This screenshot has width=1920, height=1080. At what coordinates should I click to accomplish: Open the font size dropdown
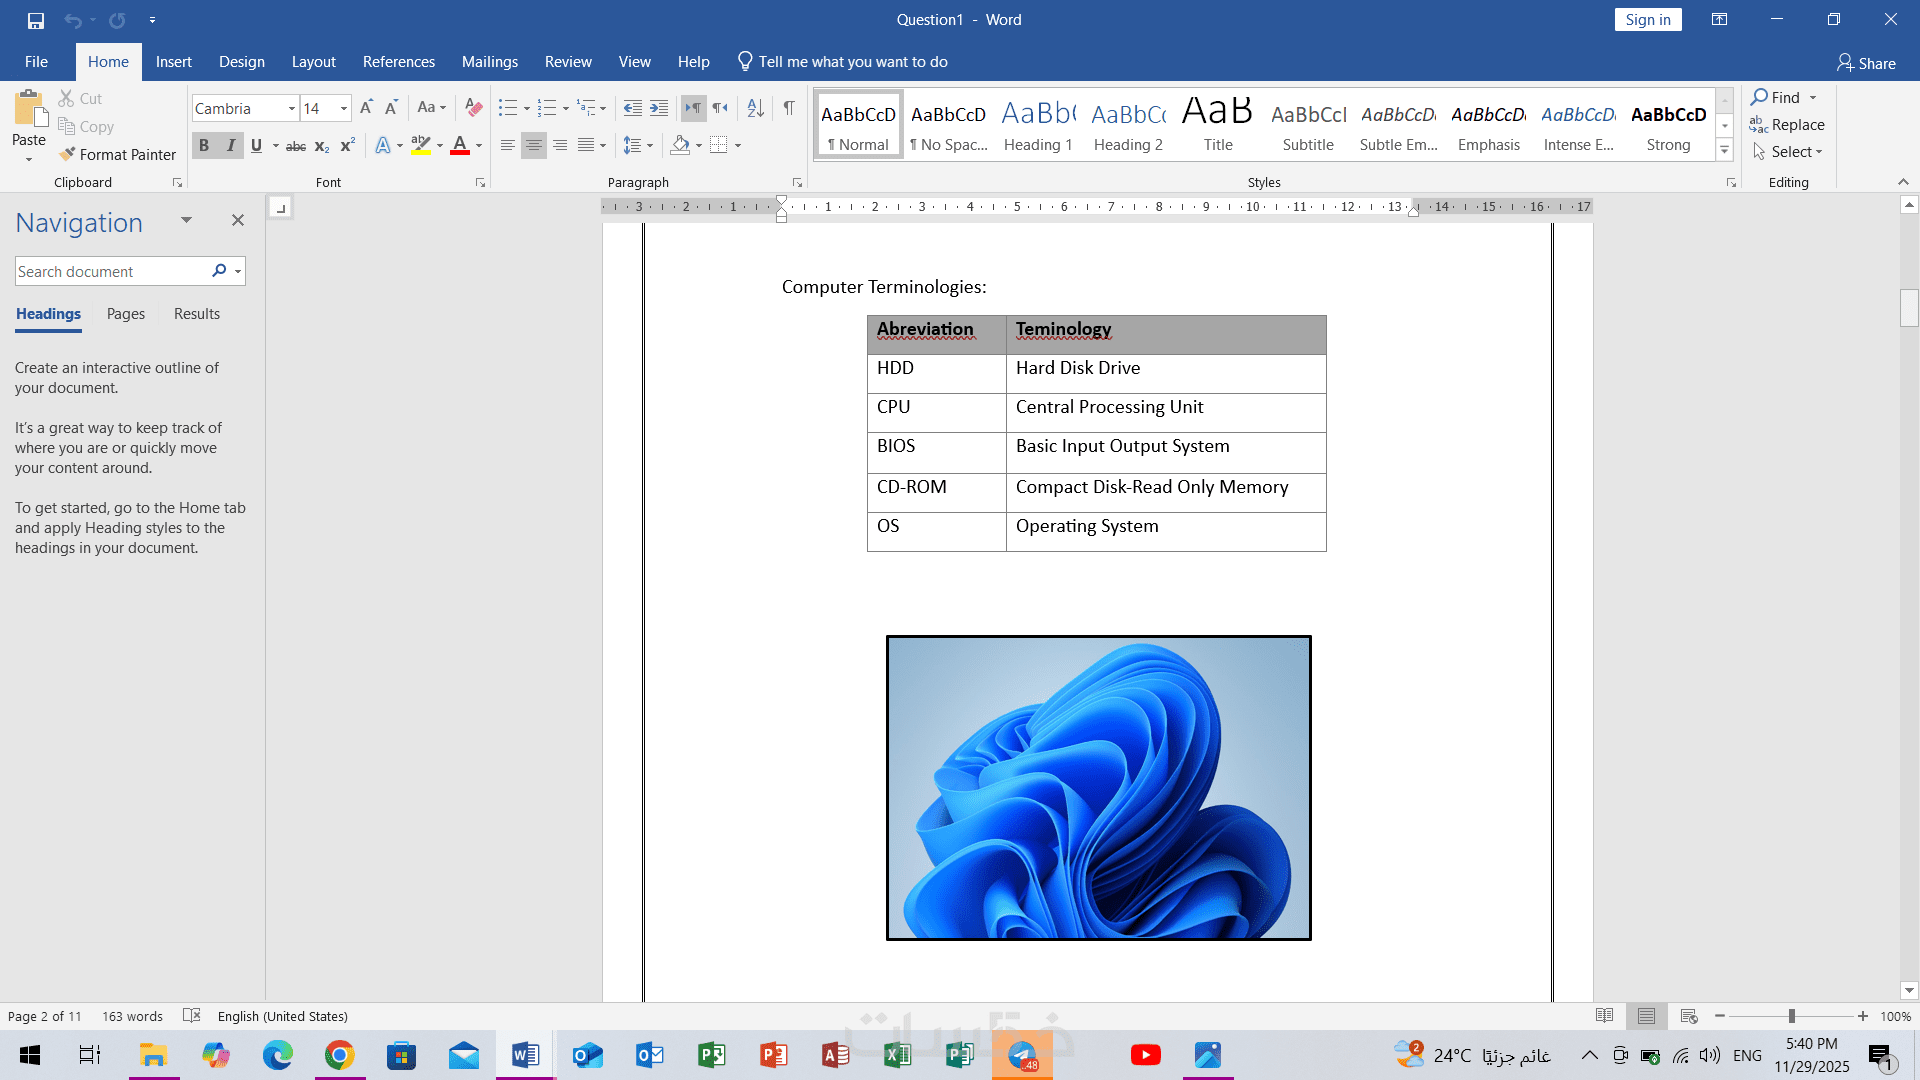344,109
